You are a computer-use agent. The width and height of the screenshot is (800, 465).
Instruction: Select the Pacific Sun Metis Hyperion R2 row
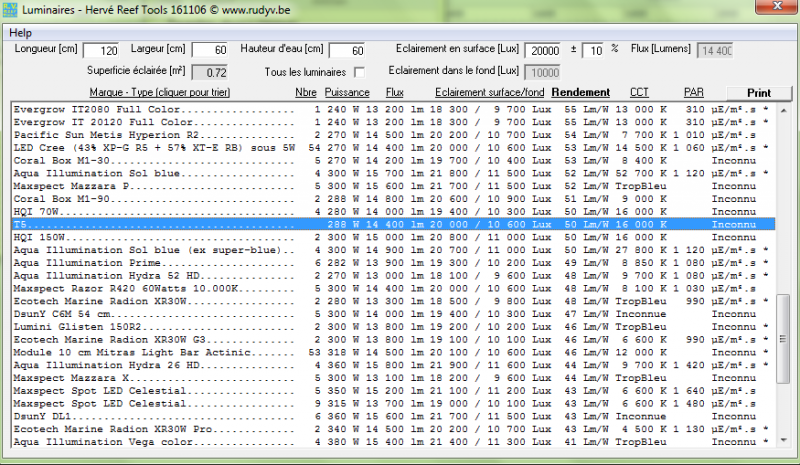(x=393, y=135)
